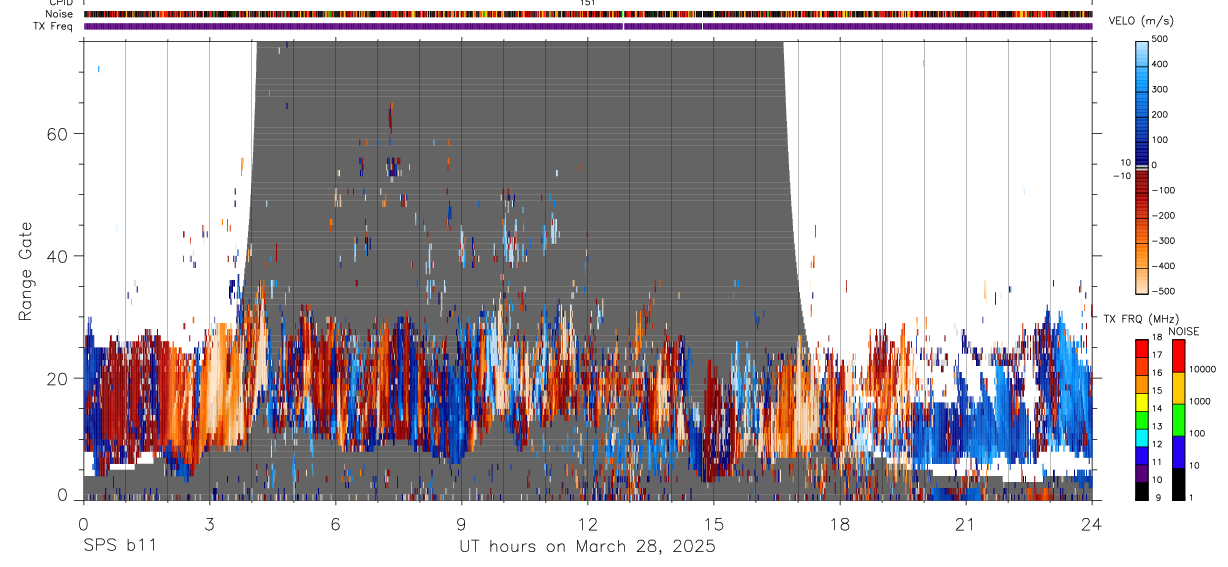1228x567 pixels.
Task: Click the 'SPS b11' station label
Action: pos(118,546)
